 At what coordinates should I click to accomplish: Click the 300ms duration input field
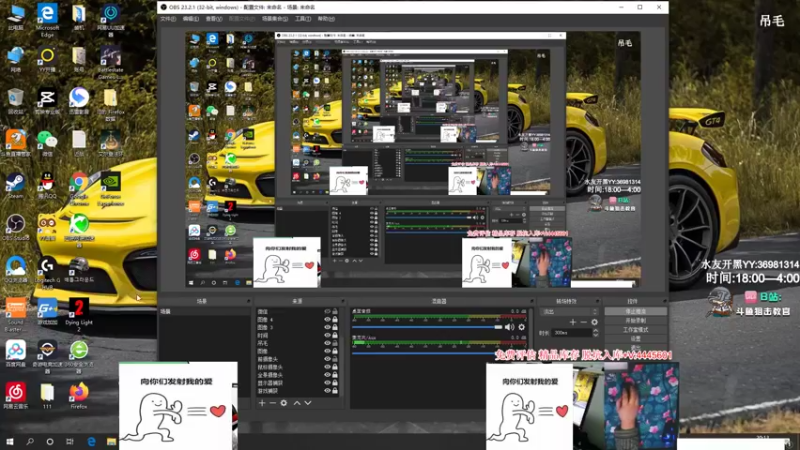point(571,333)
